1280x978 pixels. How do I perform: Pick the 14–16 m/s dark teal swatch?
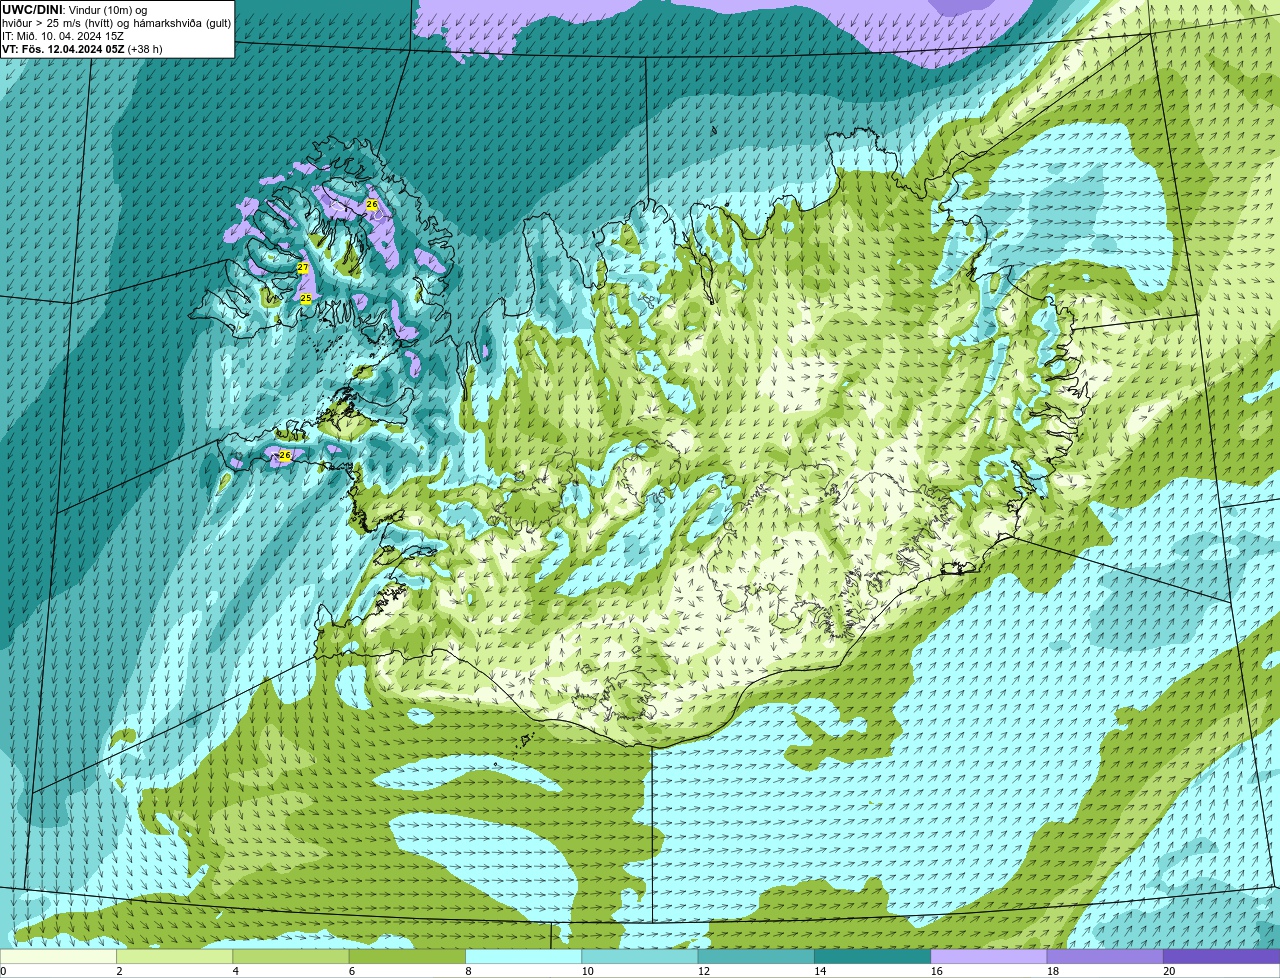click(x=873, y=956)
